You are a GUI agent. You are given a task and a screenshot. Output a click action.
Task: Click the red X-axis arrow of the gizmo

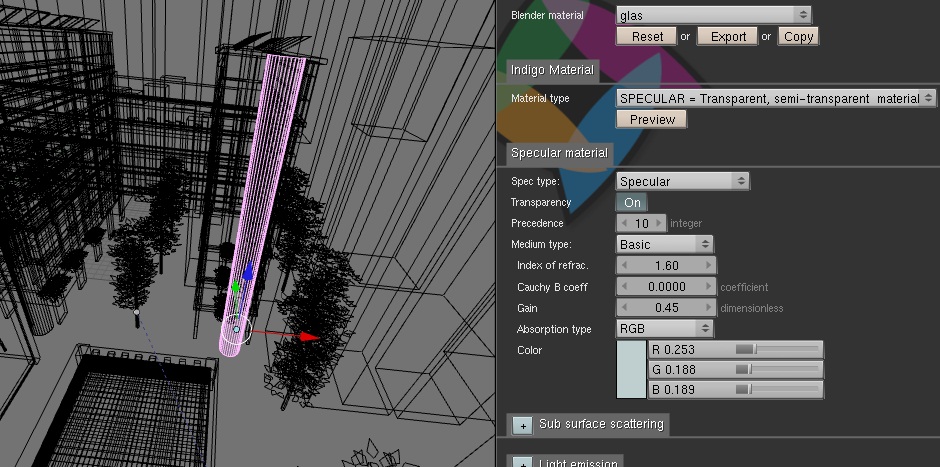pos(308,337)
